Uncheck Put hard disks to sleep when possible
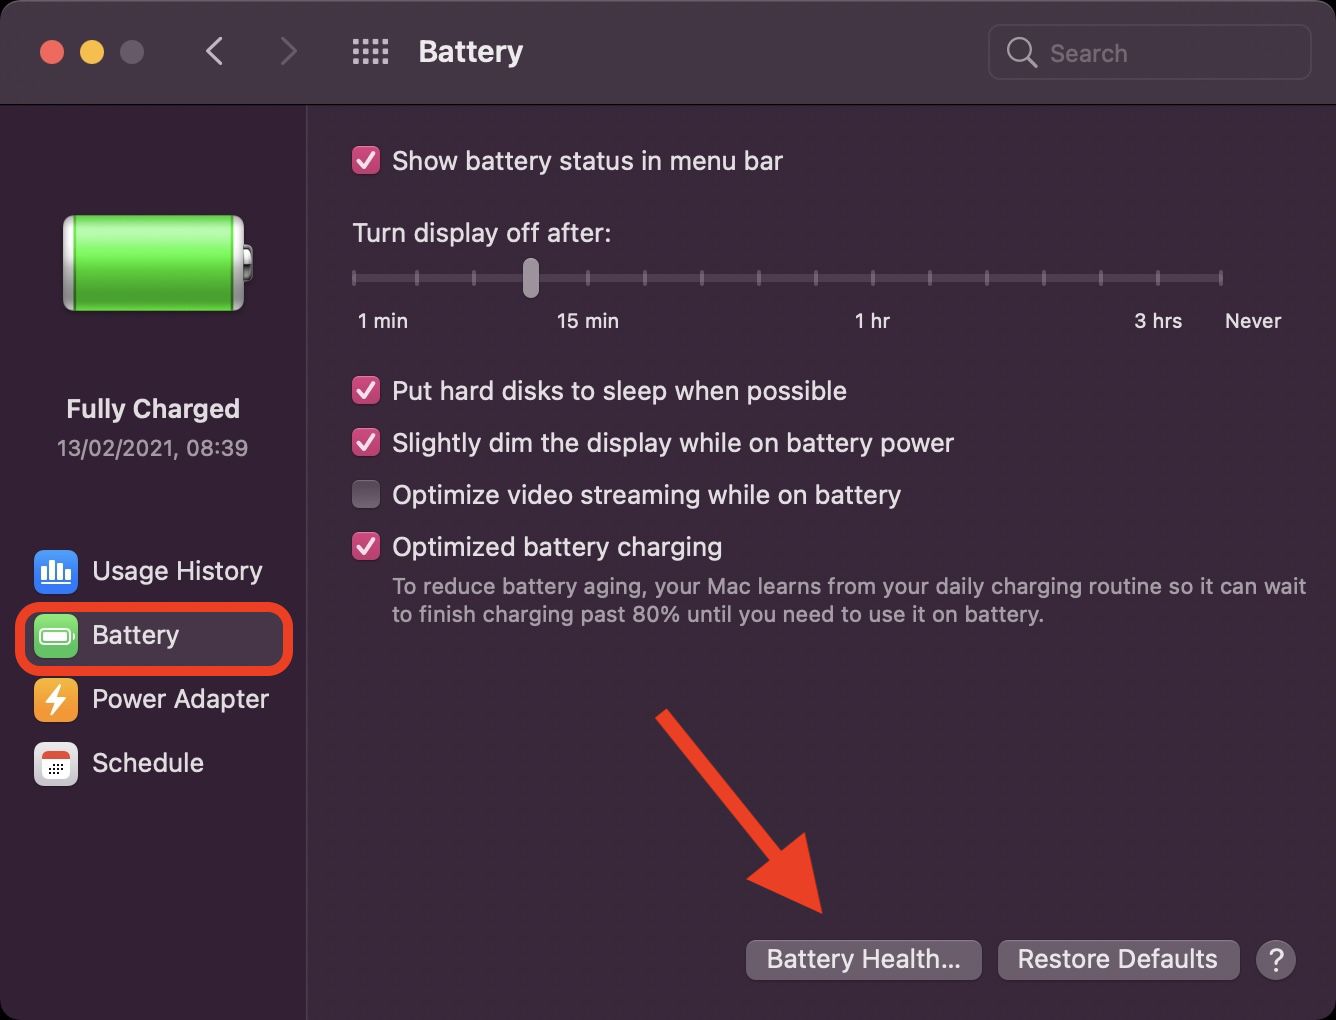The image size is (1336, 1020). 366,390
